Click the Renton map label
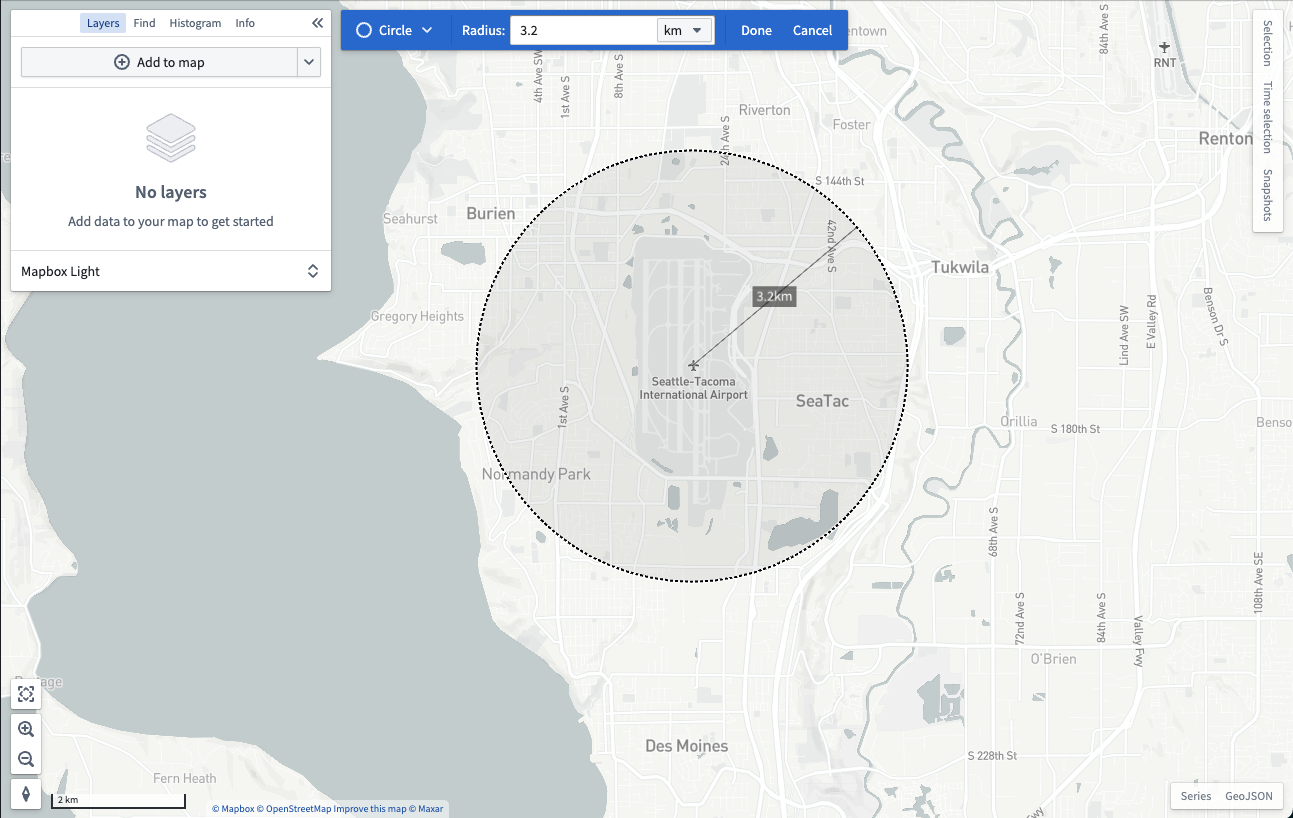Screen dimensions: 1293x818 (1225, 138)
